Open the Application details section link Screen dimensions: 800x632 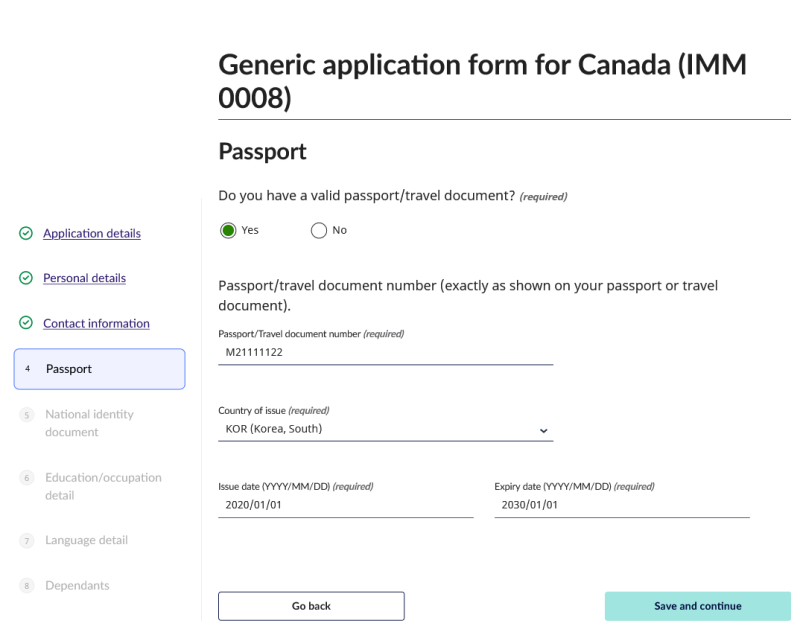pyautogui.click(x=92, y=233)
